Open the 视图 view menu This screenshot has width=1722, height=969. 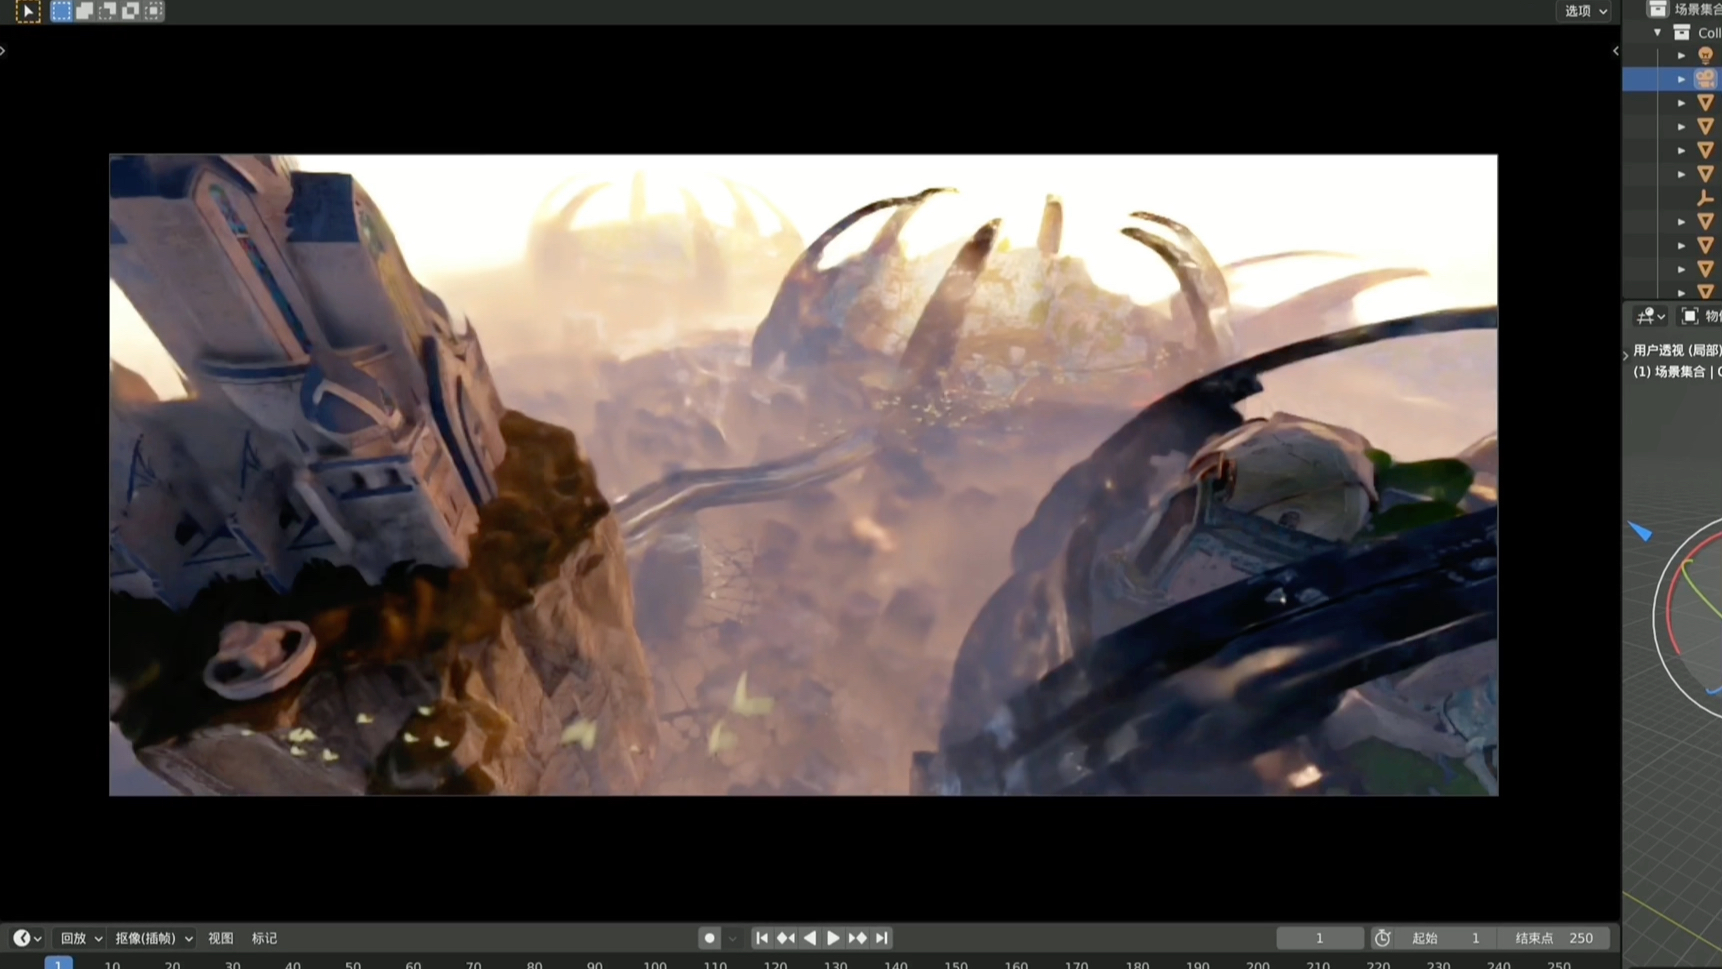[220, 938]
